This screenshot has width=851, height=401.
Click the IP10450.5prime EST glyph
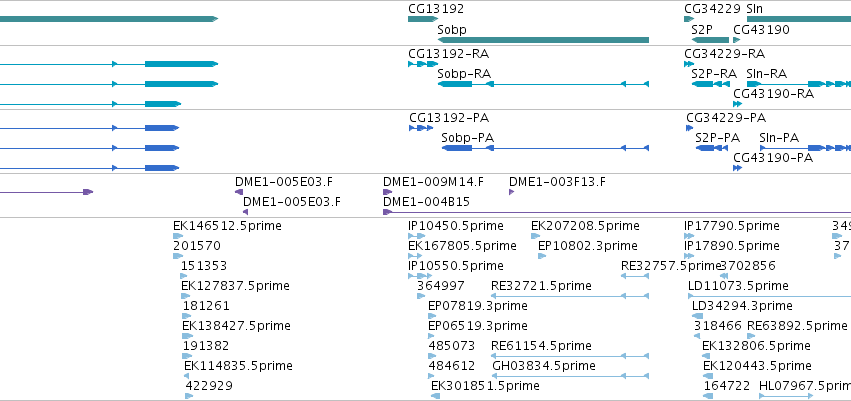pos(417,236)
